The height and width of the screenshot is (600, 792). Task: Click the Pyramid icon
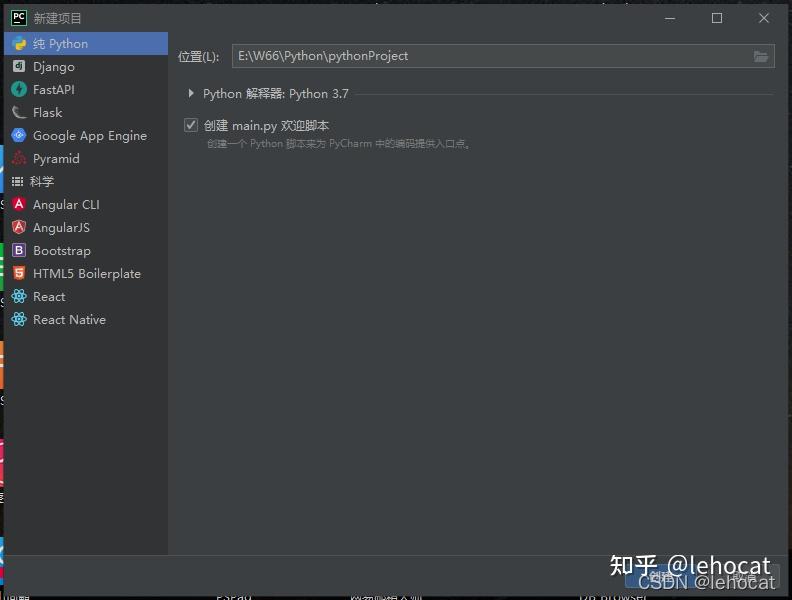pos(19,158)
